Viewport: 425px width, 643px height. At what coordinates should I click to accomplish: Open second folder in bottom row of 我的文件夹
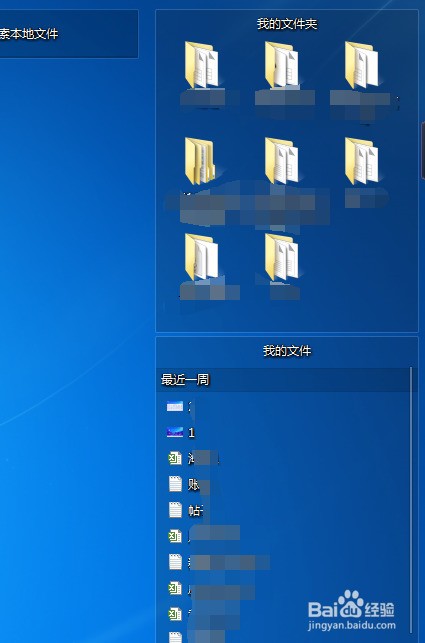point(281,257)
